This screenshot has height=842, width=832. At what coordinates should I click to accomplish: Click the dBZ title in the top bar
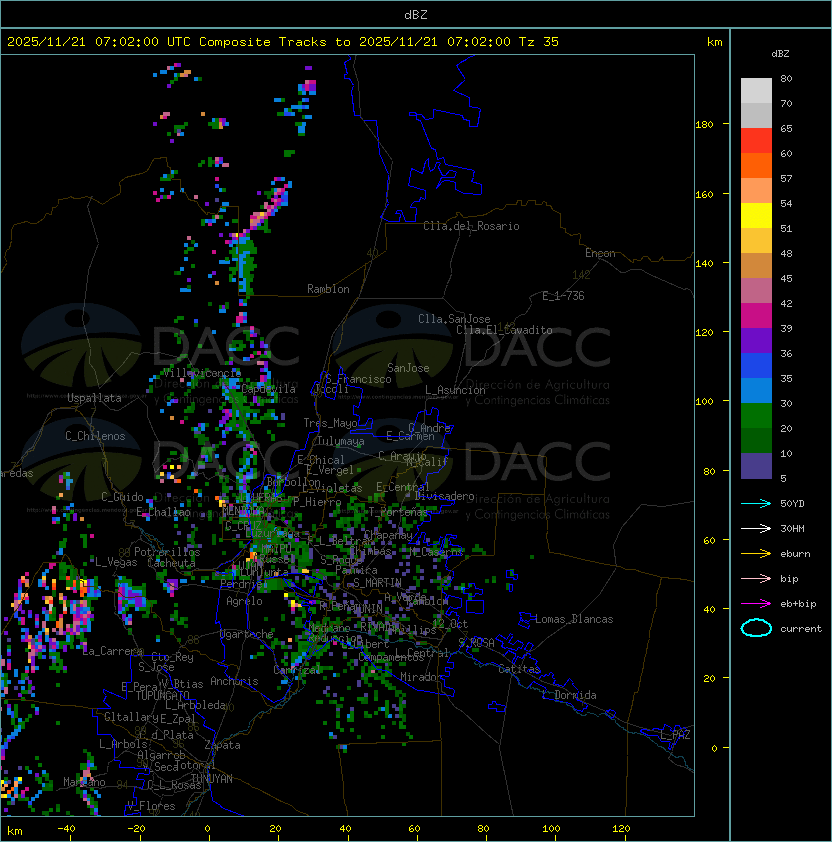pos(416,15)
